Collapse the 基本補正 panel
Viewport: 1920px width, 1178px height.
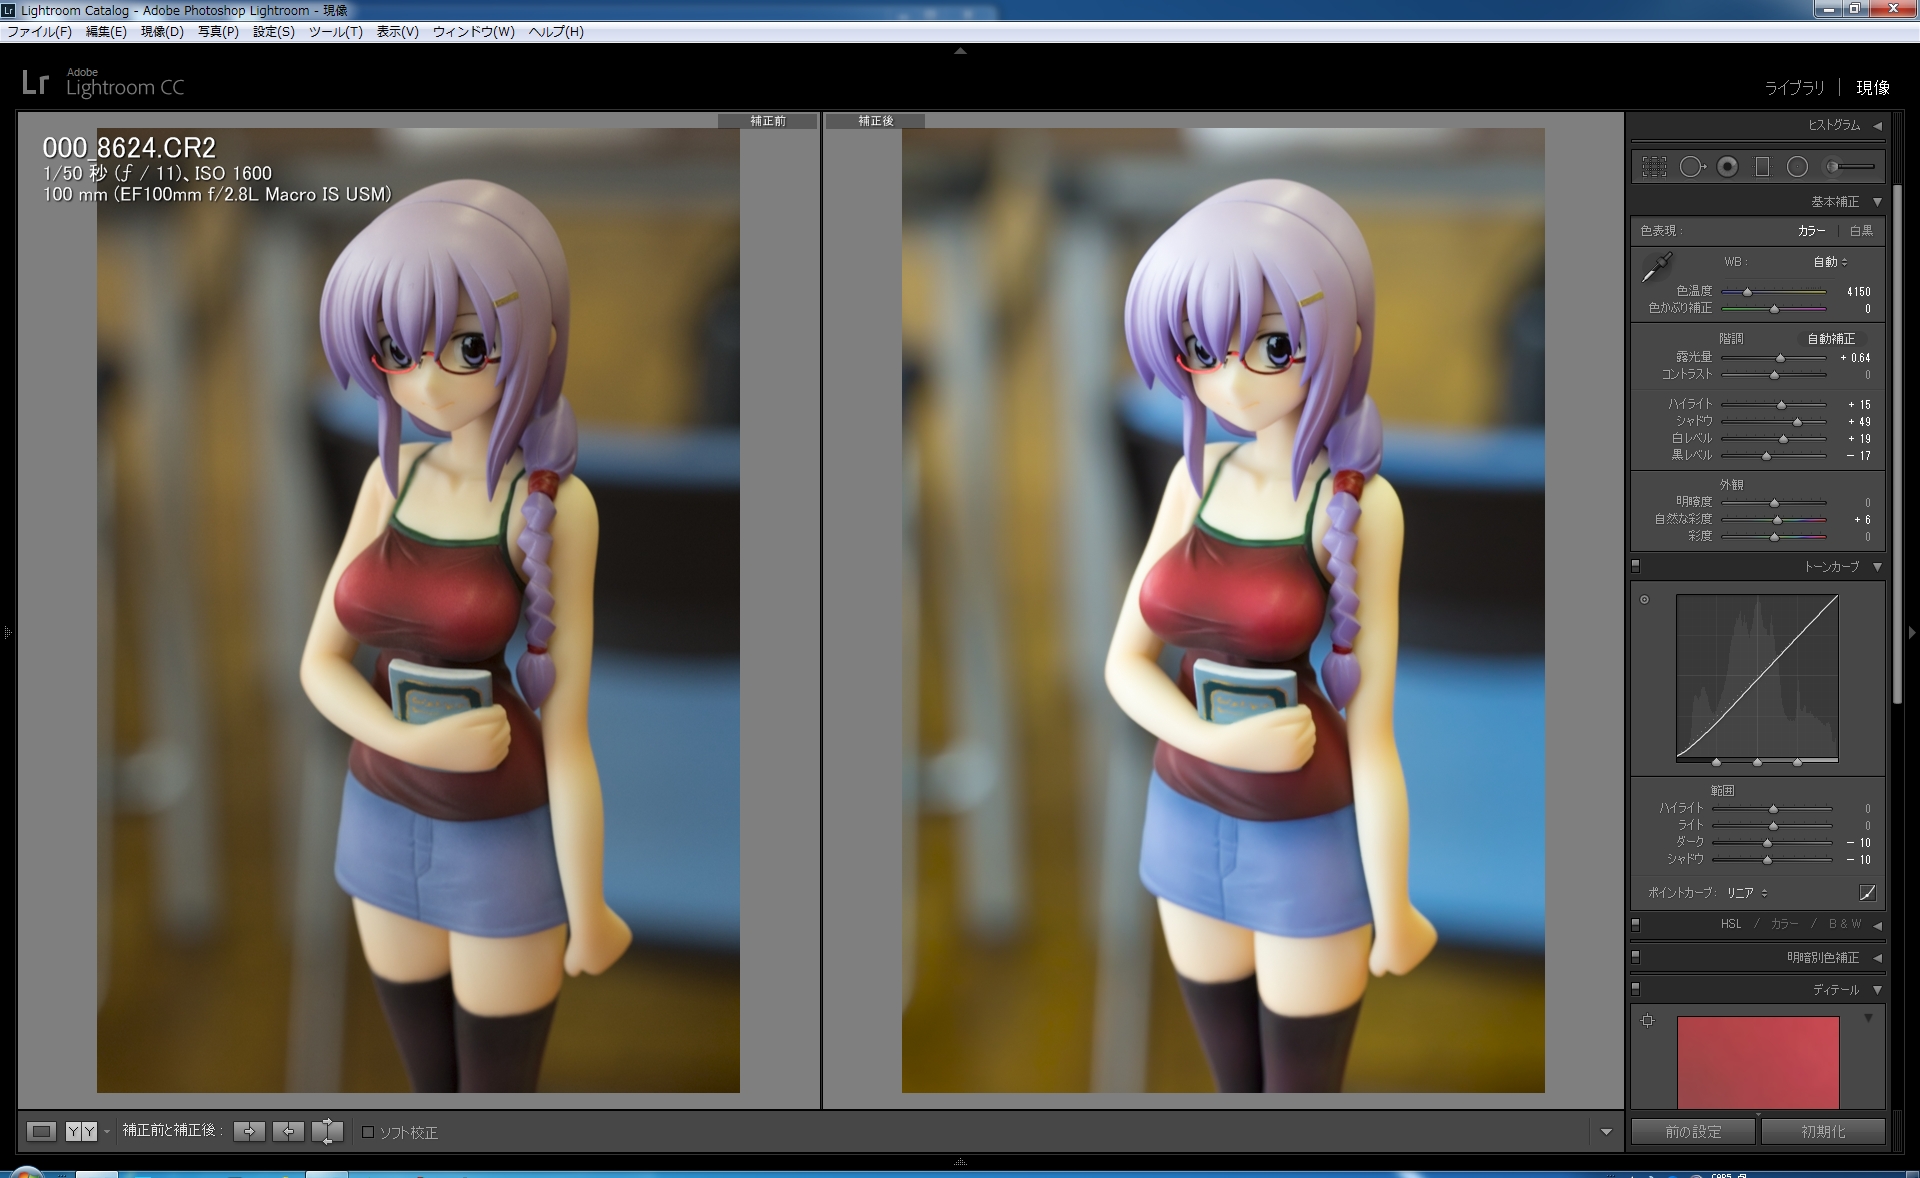click(1877, 202)
